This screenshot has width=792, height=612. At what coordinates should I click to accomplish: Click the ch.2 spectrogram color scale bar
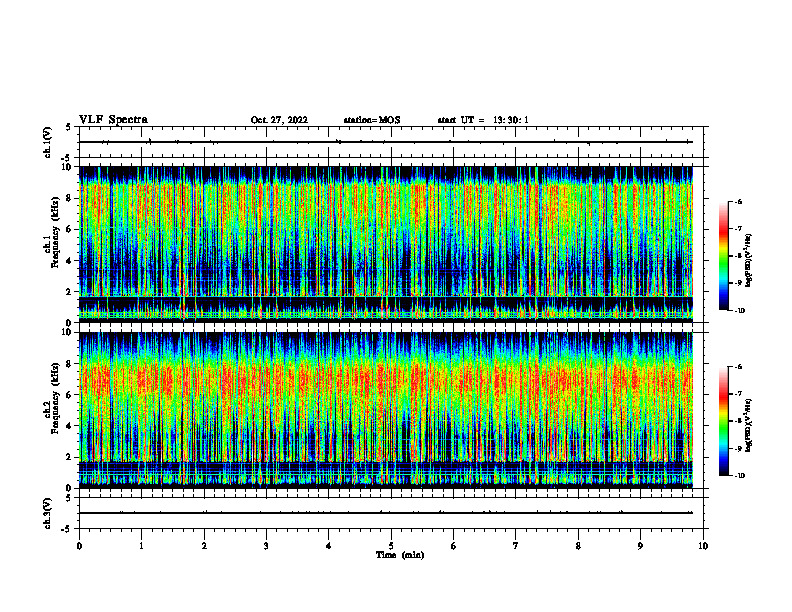click(x=724, y=421)
